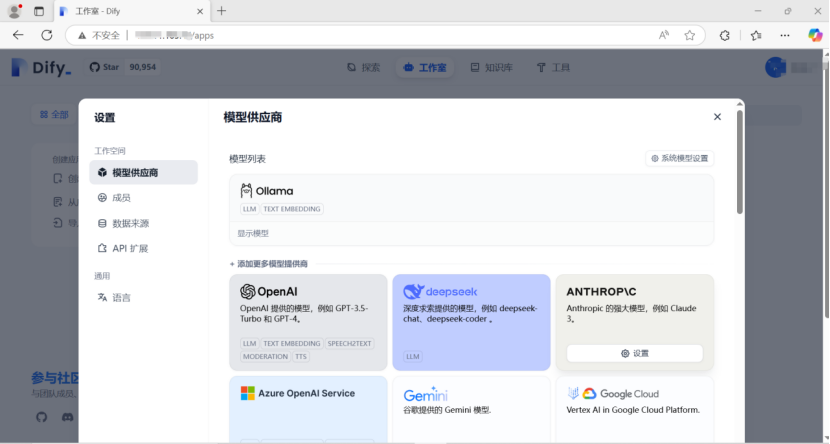
Task: Click browser refresh icon
Action: coord(47,35)
